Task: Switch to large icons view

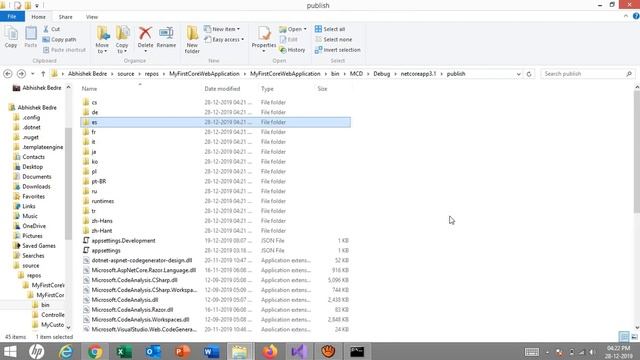Action: pos(634,337)
